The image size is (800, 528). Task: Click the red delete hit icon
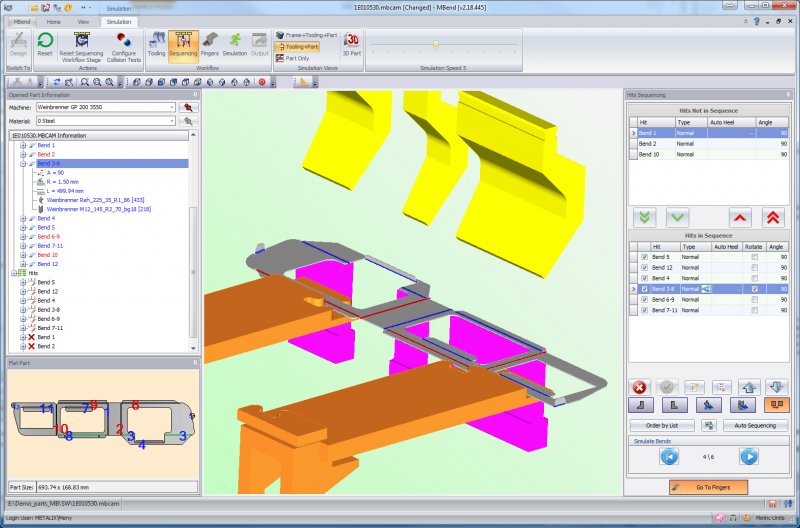coord(639,387)
